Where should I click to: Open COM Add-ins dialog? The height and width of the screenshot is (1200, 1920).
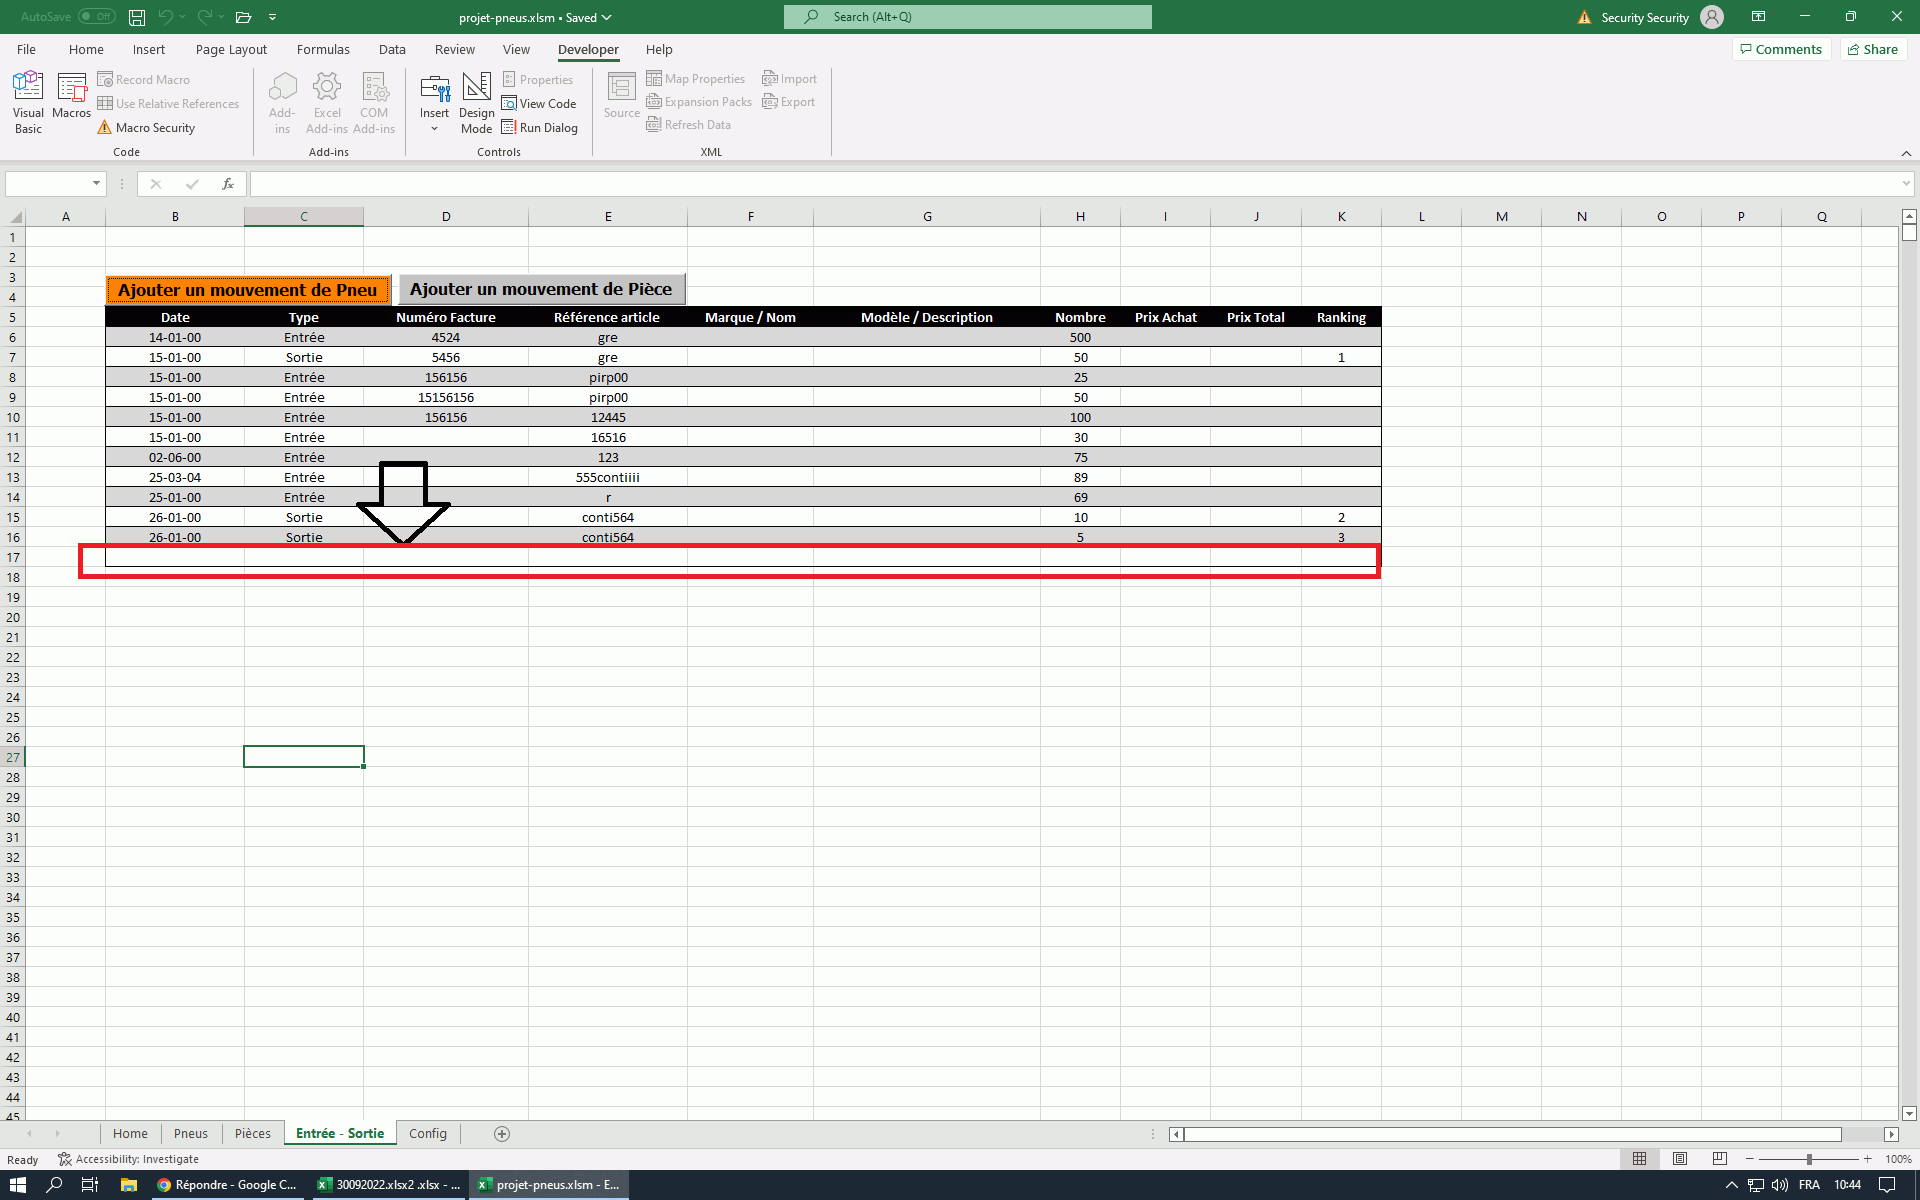coord(374,101)
